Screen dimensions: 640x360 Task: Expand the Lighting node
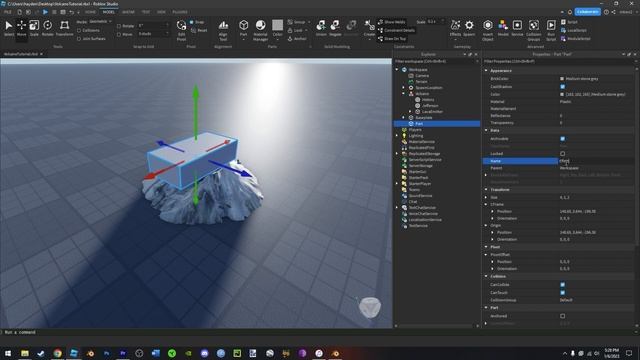[397, 136]
